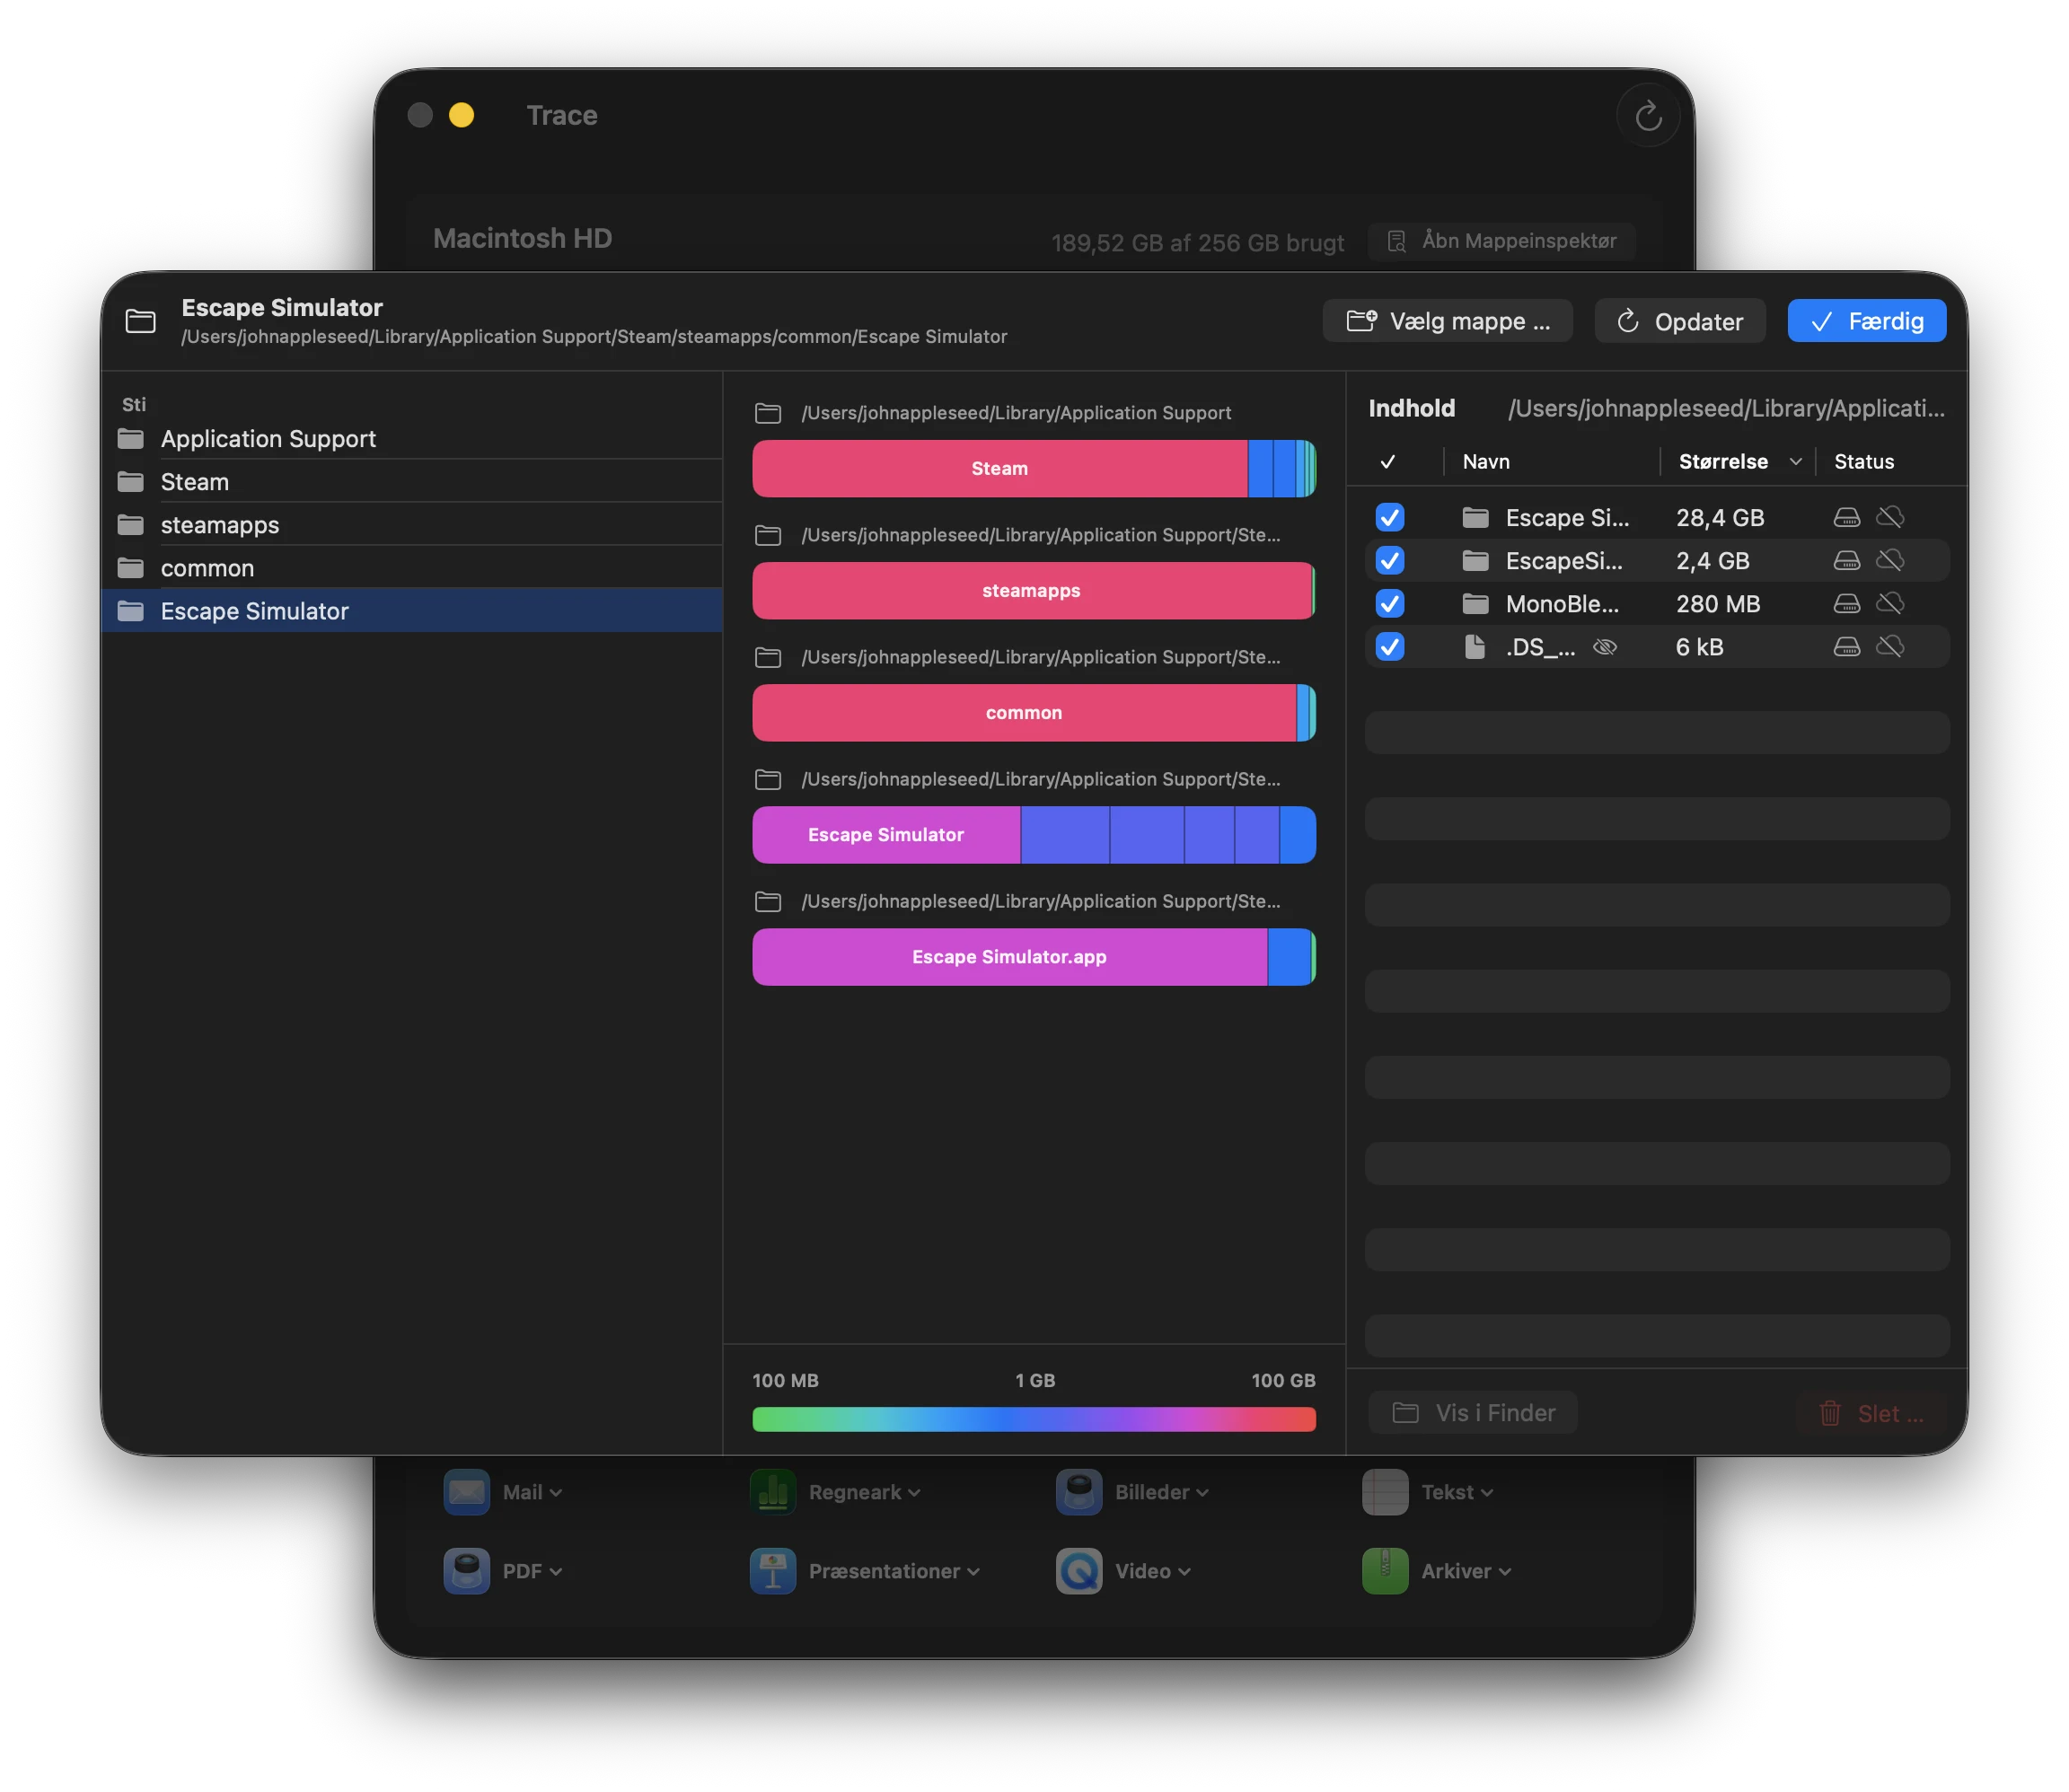This screenshot has height=1792, width=2069.
Task: Click the folder icon of the EscapeSi... item
Action: pyautogui.click(x=1475, y=560)
